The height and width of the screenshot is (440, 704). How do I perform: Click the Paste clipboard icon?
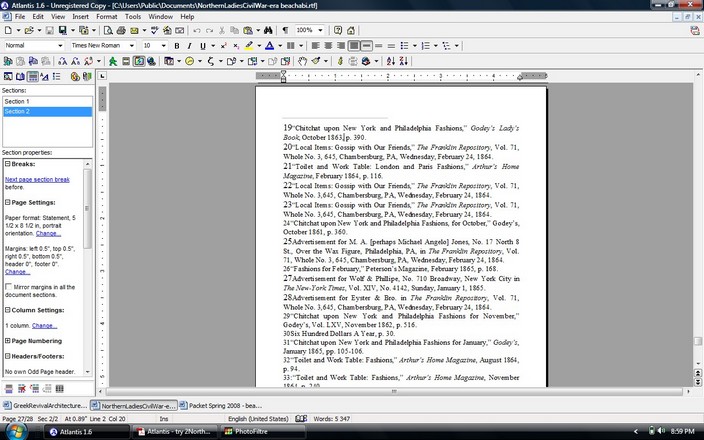point(248,31)
